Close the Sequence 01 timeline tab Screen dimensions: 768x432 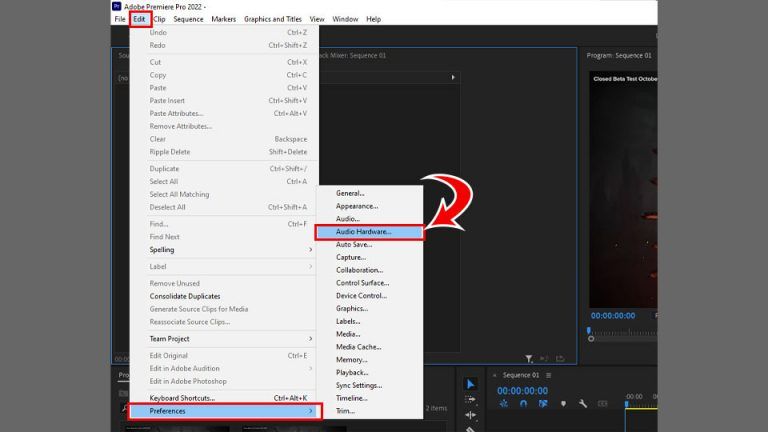[494, 375]
